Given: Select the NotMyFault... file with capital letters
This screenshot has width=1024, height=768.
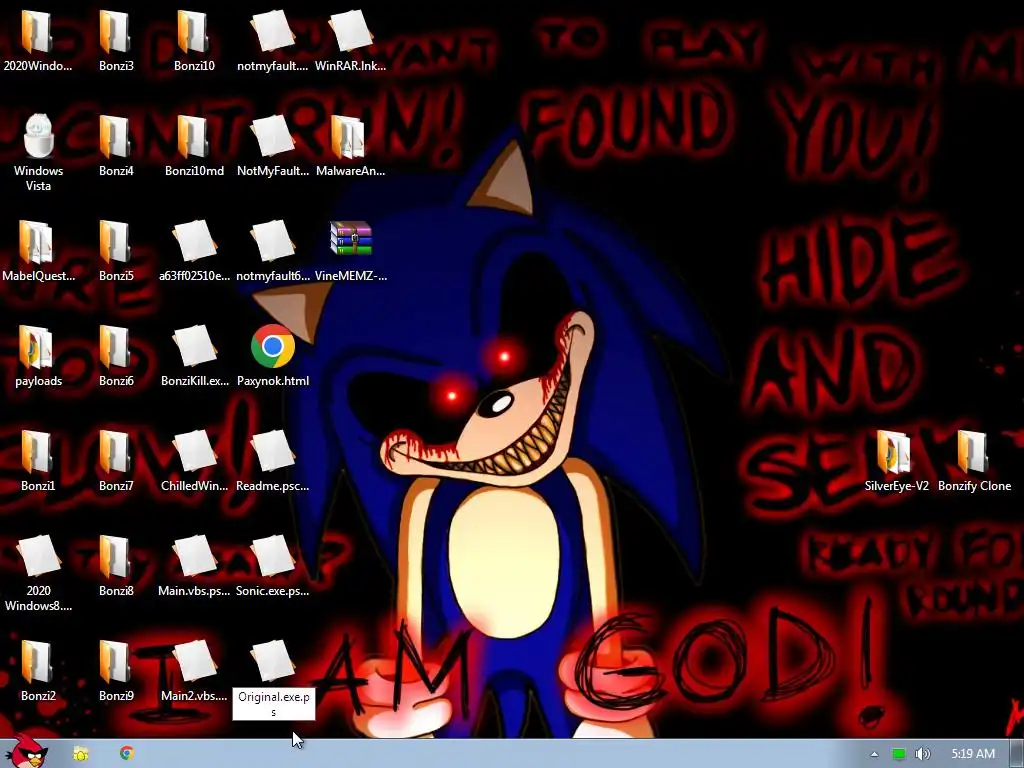Looking at the screenshot, I should tap(272, 137).
